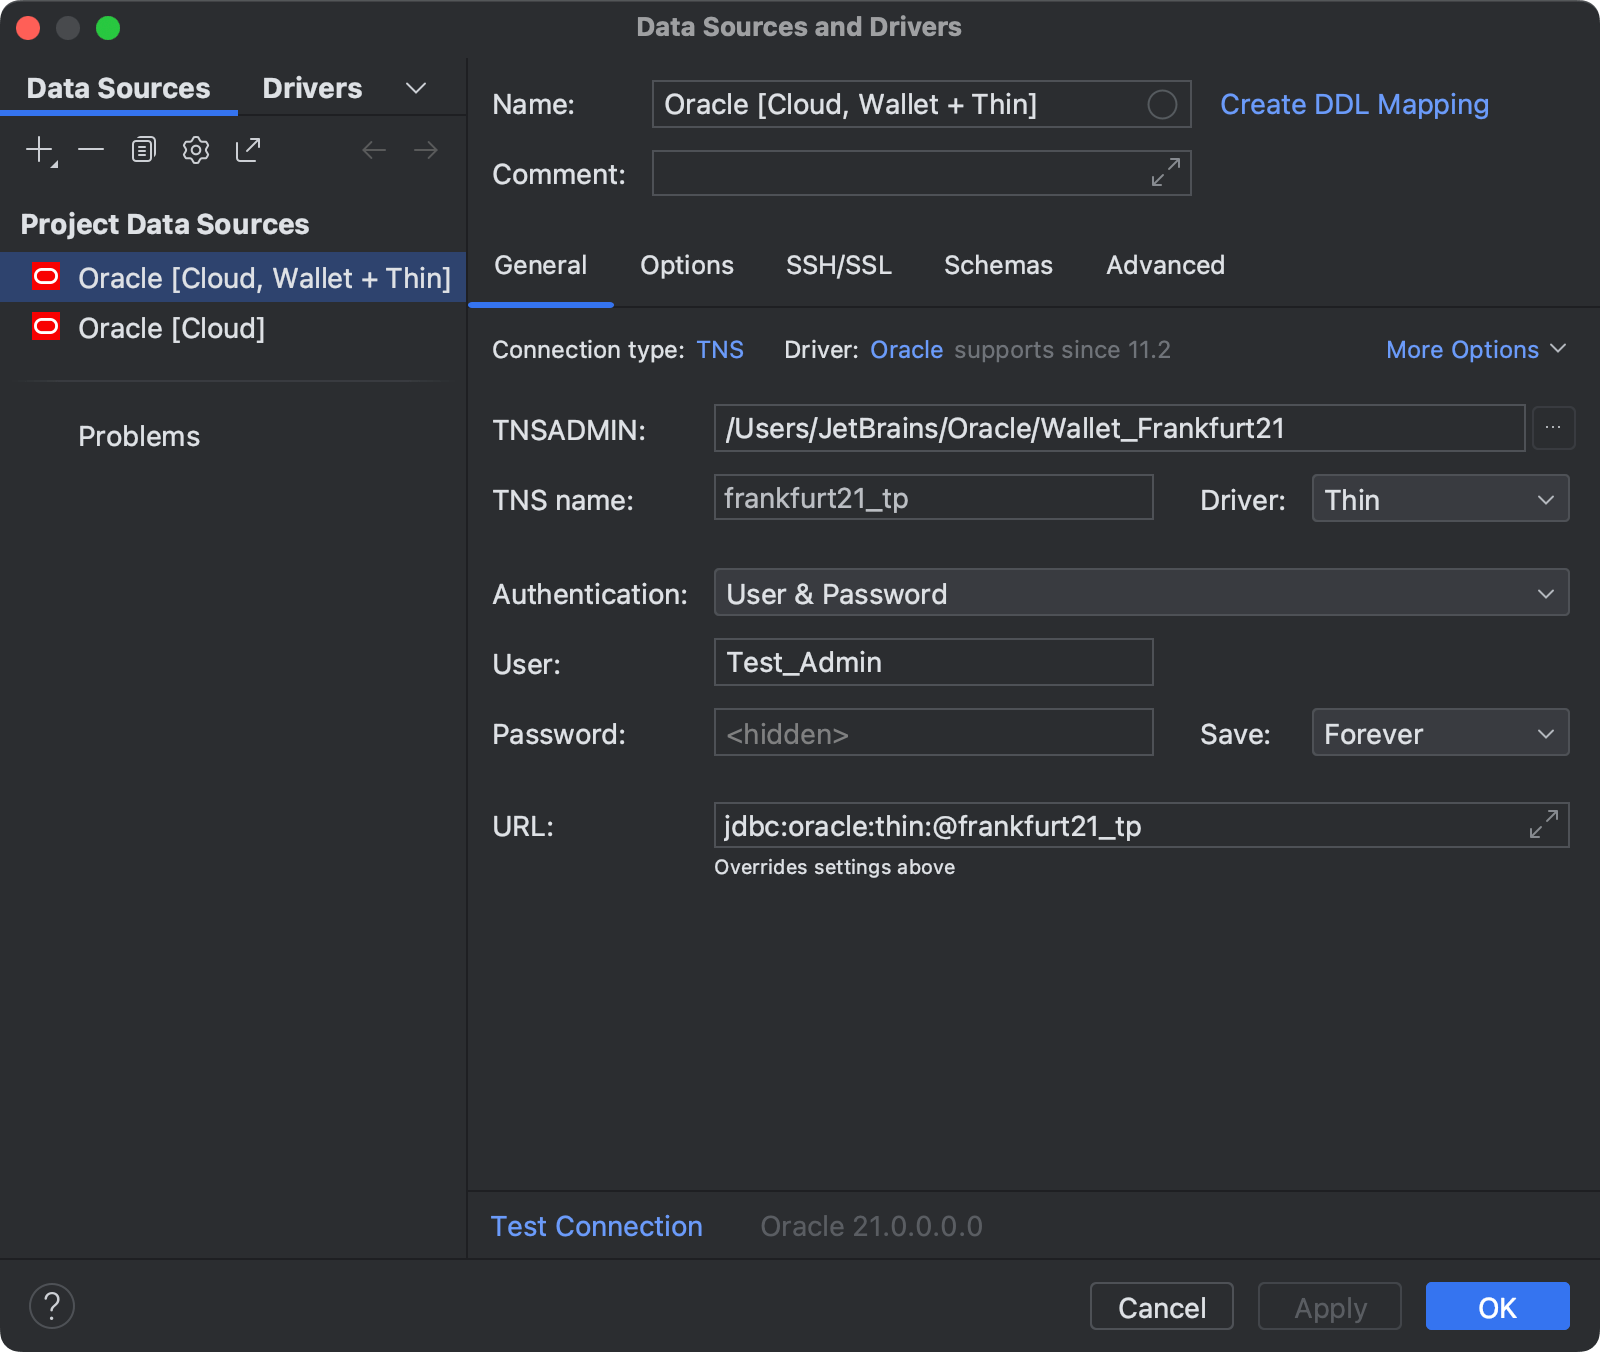
Task: Run Test Connection
Action: point(596,1226)
